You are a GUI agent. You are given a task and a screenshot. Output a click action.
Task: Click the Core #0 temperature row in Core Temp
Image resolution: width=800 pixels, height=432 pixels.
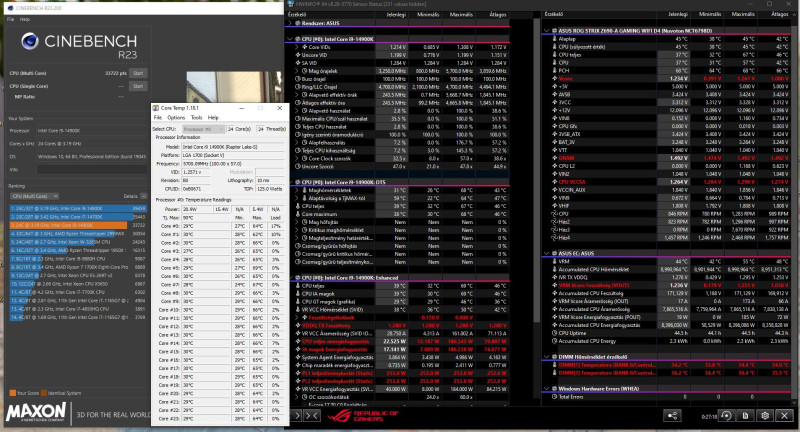click(219, 226)
